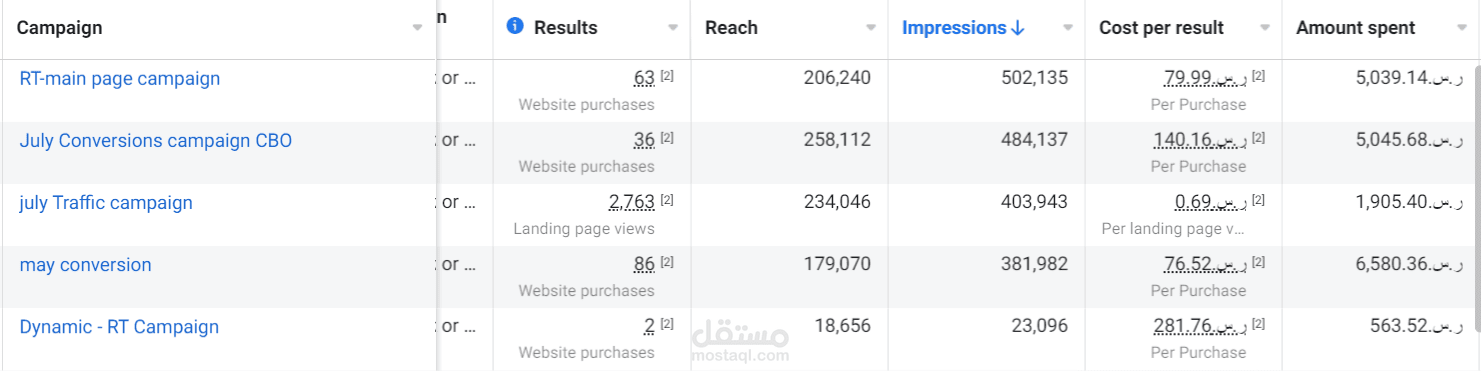Select impressions value 381,982
The image size is (1481, 371).
click(x=1035, y=264)
